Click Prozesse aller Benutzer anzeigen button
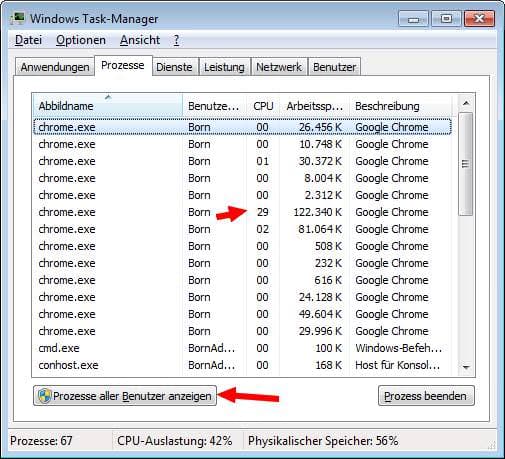505x459 pixels. pyautogui.click(x=125, y=396)
